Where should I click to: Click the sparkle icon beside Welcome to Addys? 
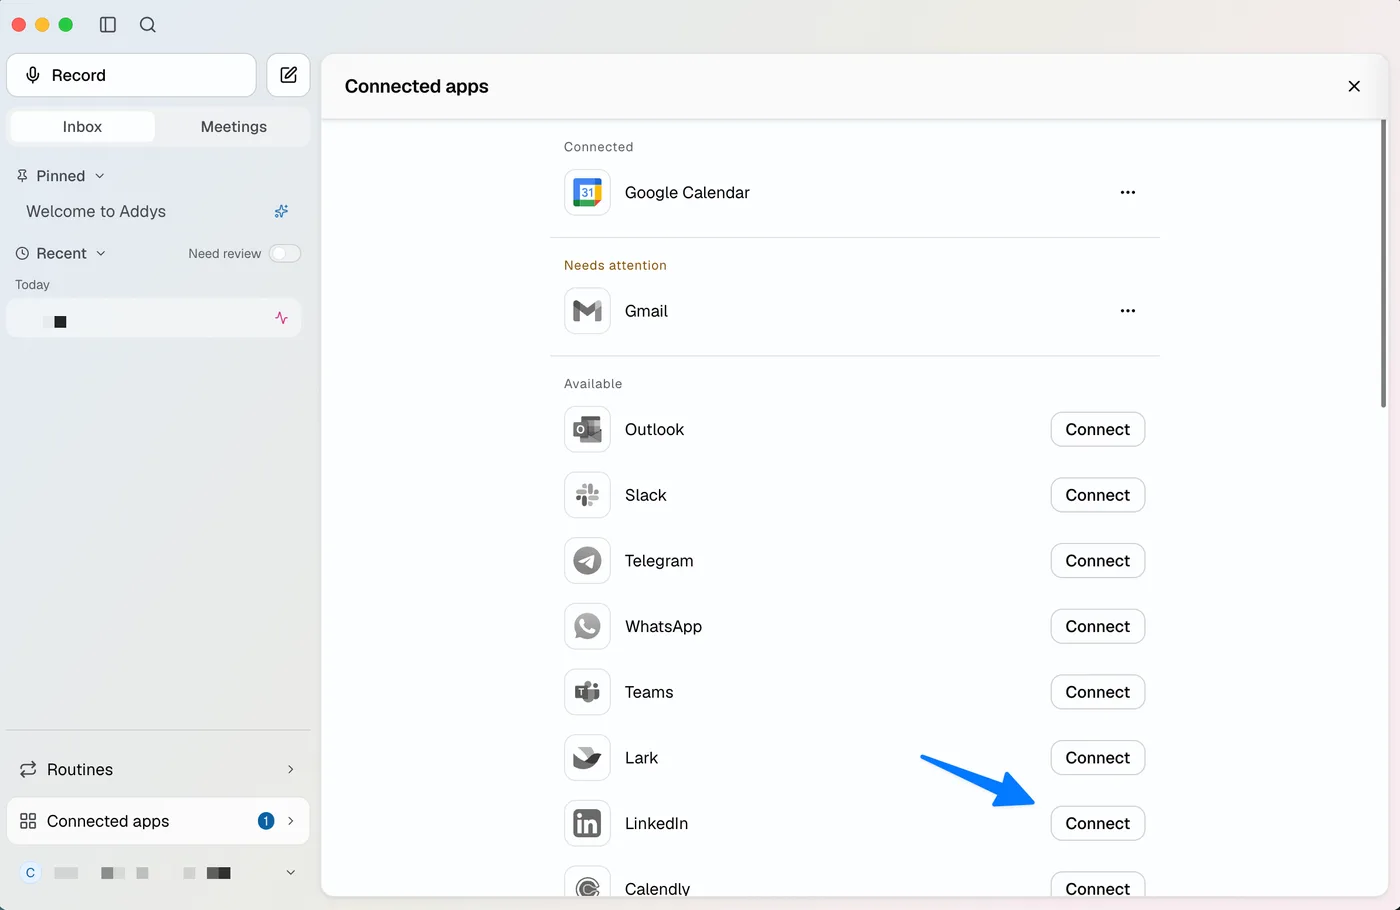(x=281, y=211)
